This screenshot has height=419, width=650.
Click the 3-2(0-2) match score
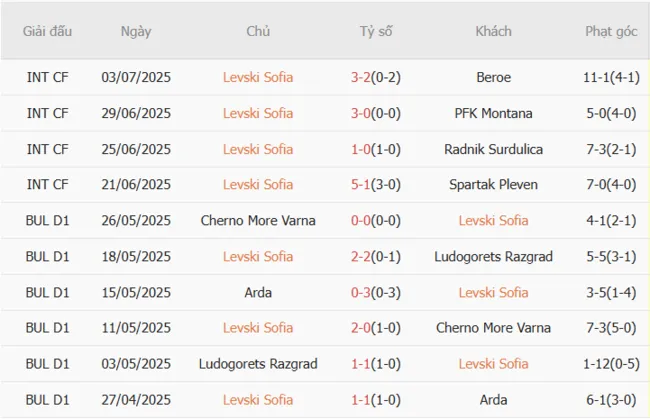pyautogui.click(x=376, y=78)
